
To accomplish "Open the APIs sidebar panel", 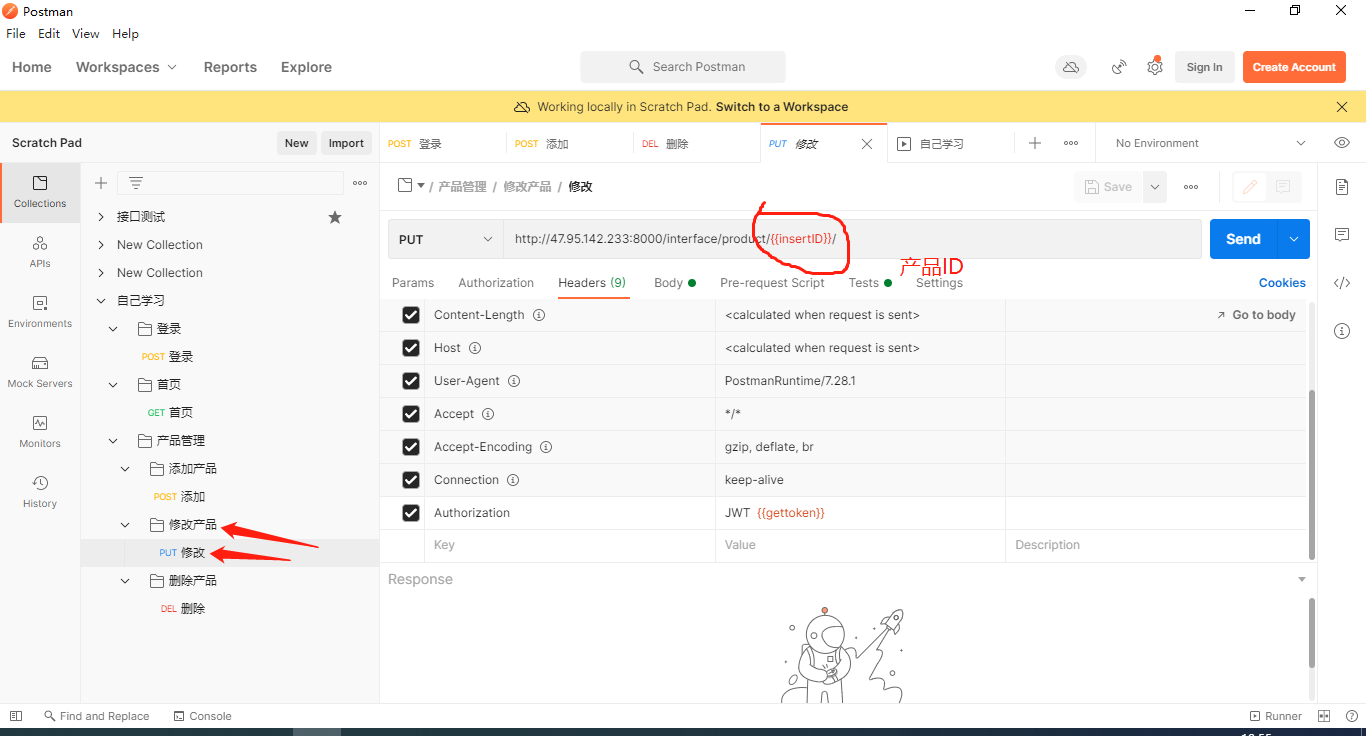I will pyautogui.click(x=40, y=252).
